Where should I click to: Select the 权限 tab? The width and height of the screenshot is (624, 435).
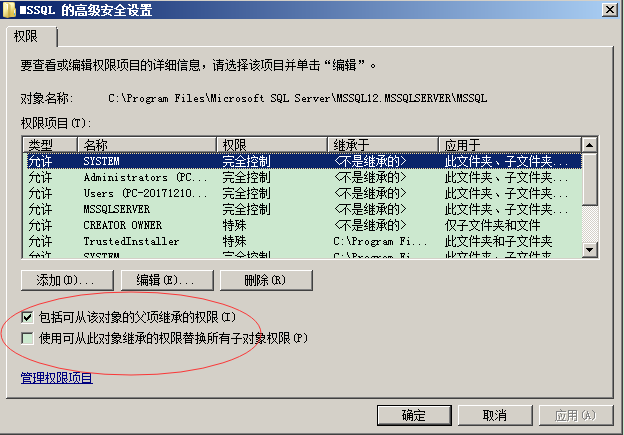pyautogui.click(x=31, y=37)
